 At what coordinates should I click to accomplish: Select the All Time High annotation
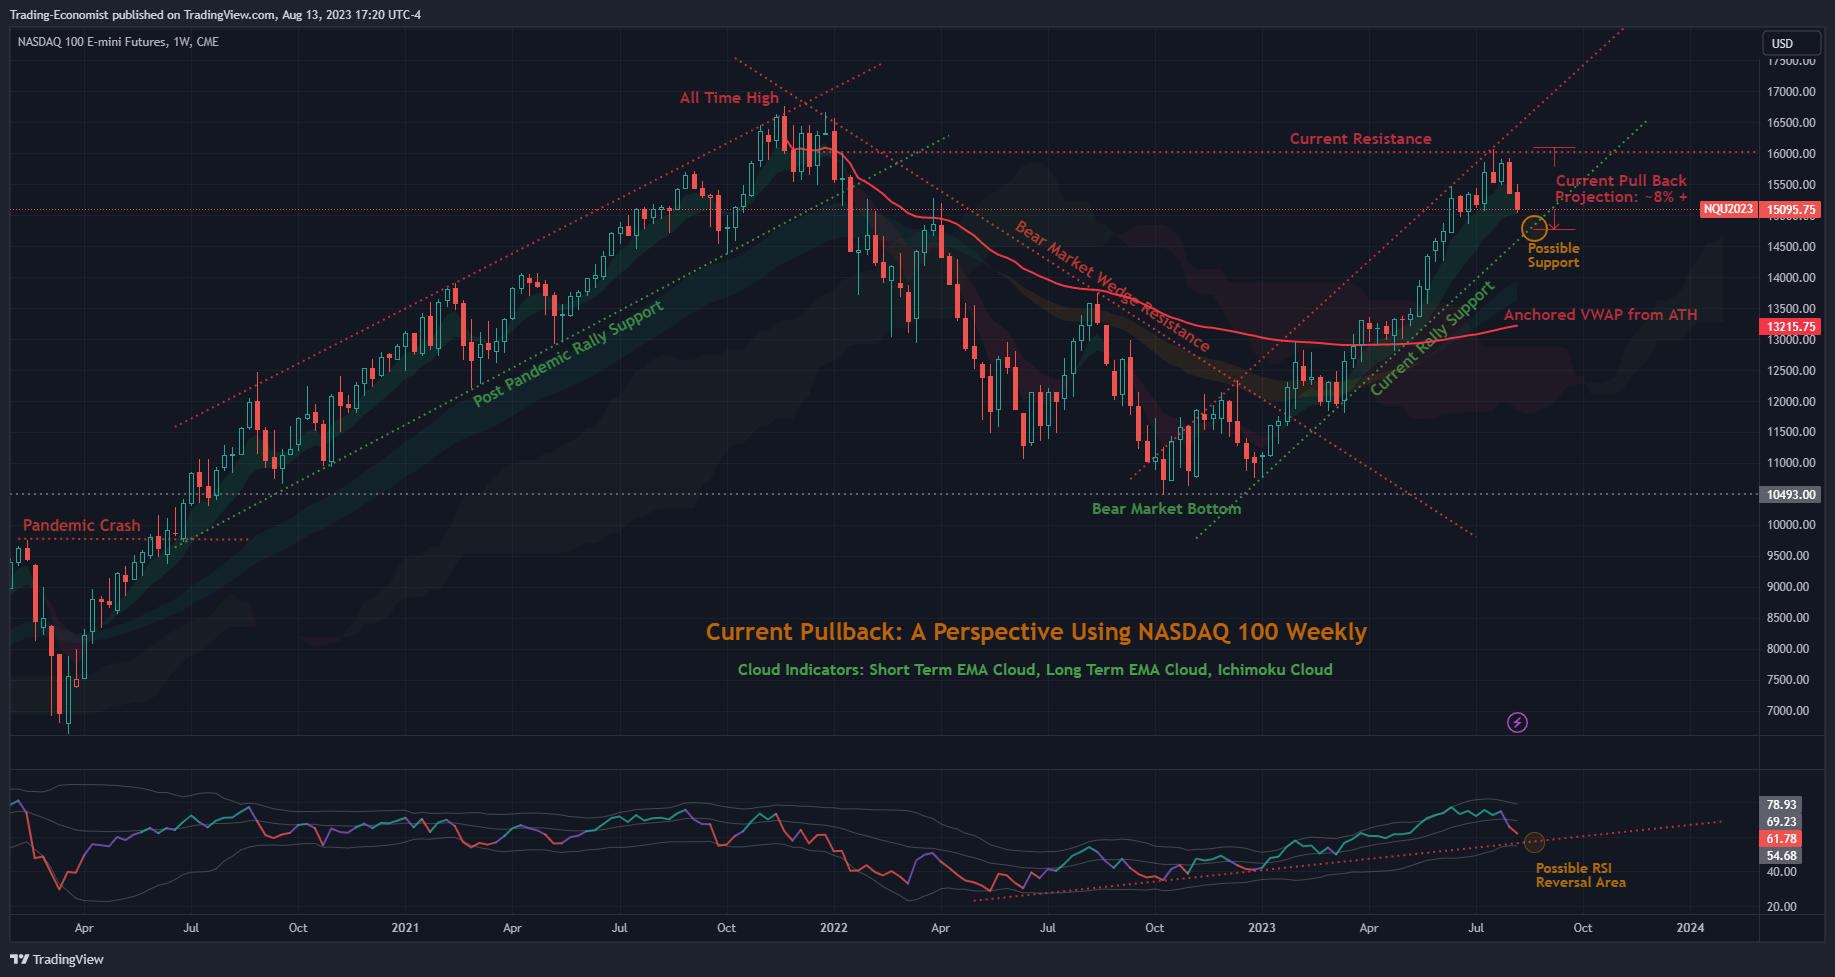pyautogui.click(x=729, y=98)
